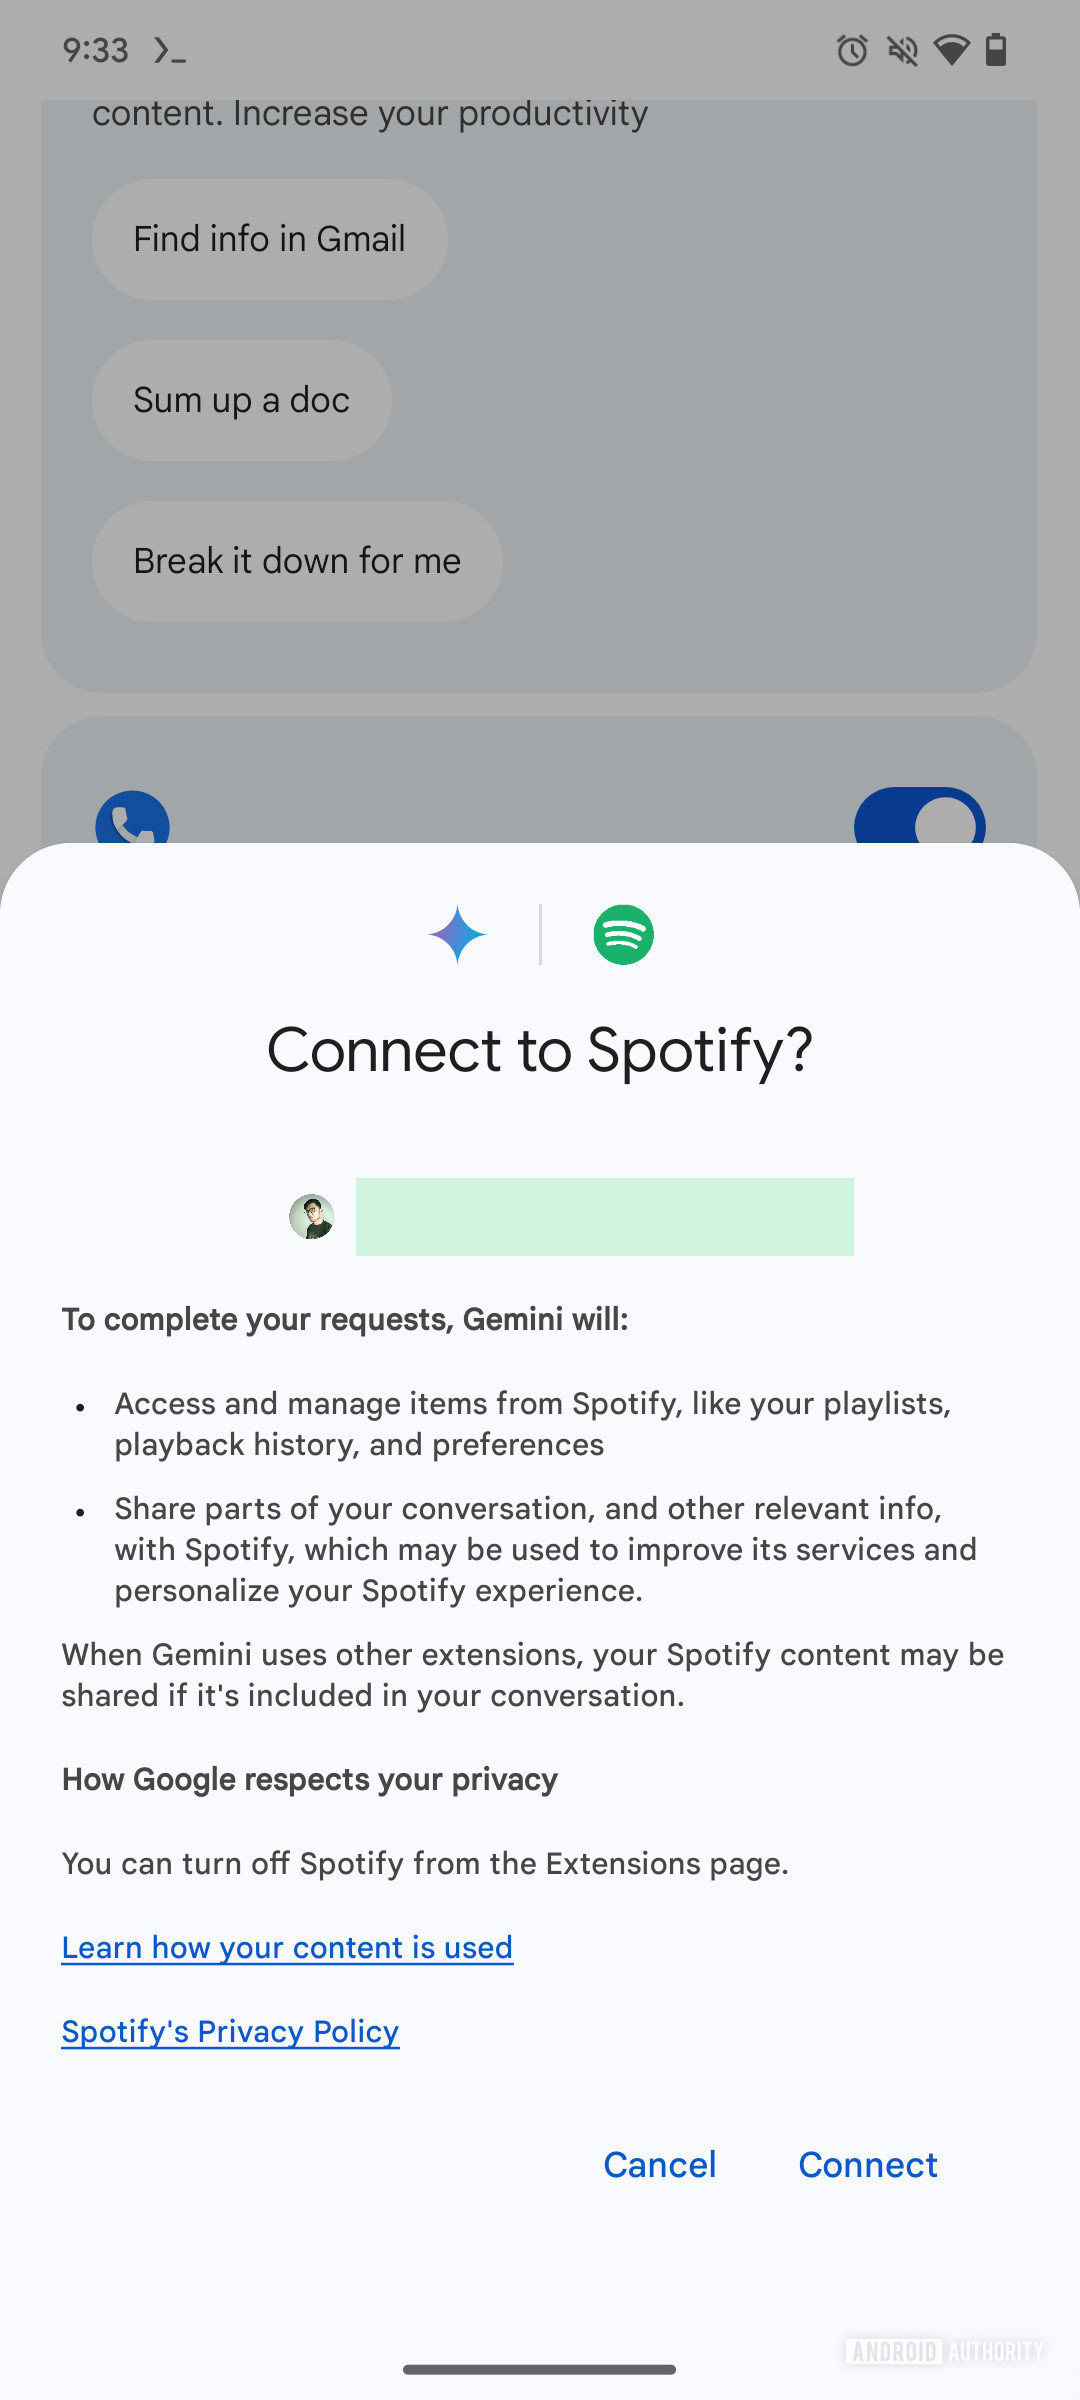Tap the Sum up a doc chip
Viewport: 1080px width, 2400px height.
coord(241,400)
